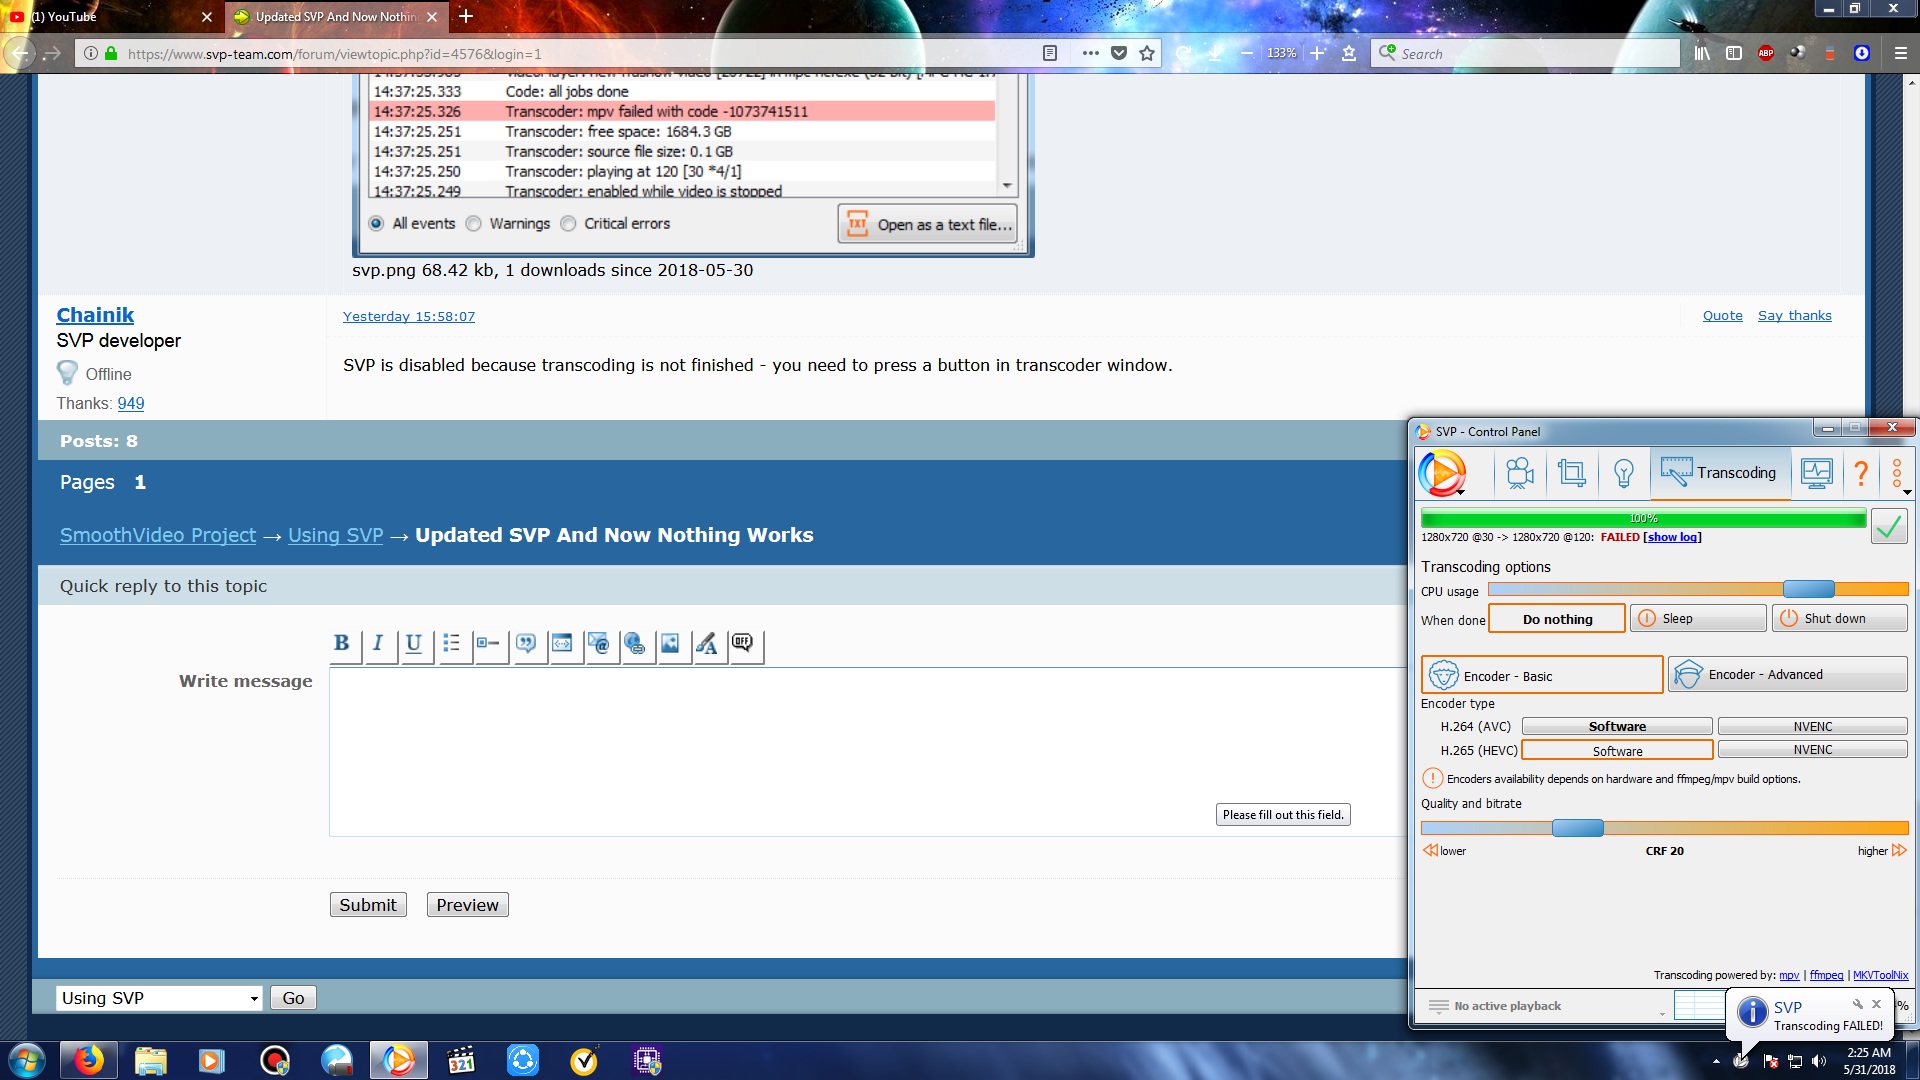Select the Warnings radio button
Viewport: 1920px width, 1080px height.
[x=474, y=224]
